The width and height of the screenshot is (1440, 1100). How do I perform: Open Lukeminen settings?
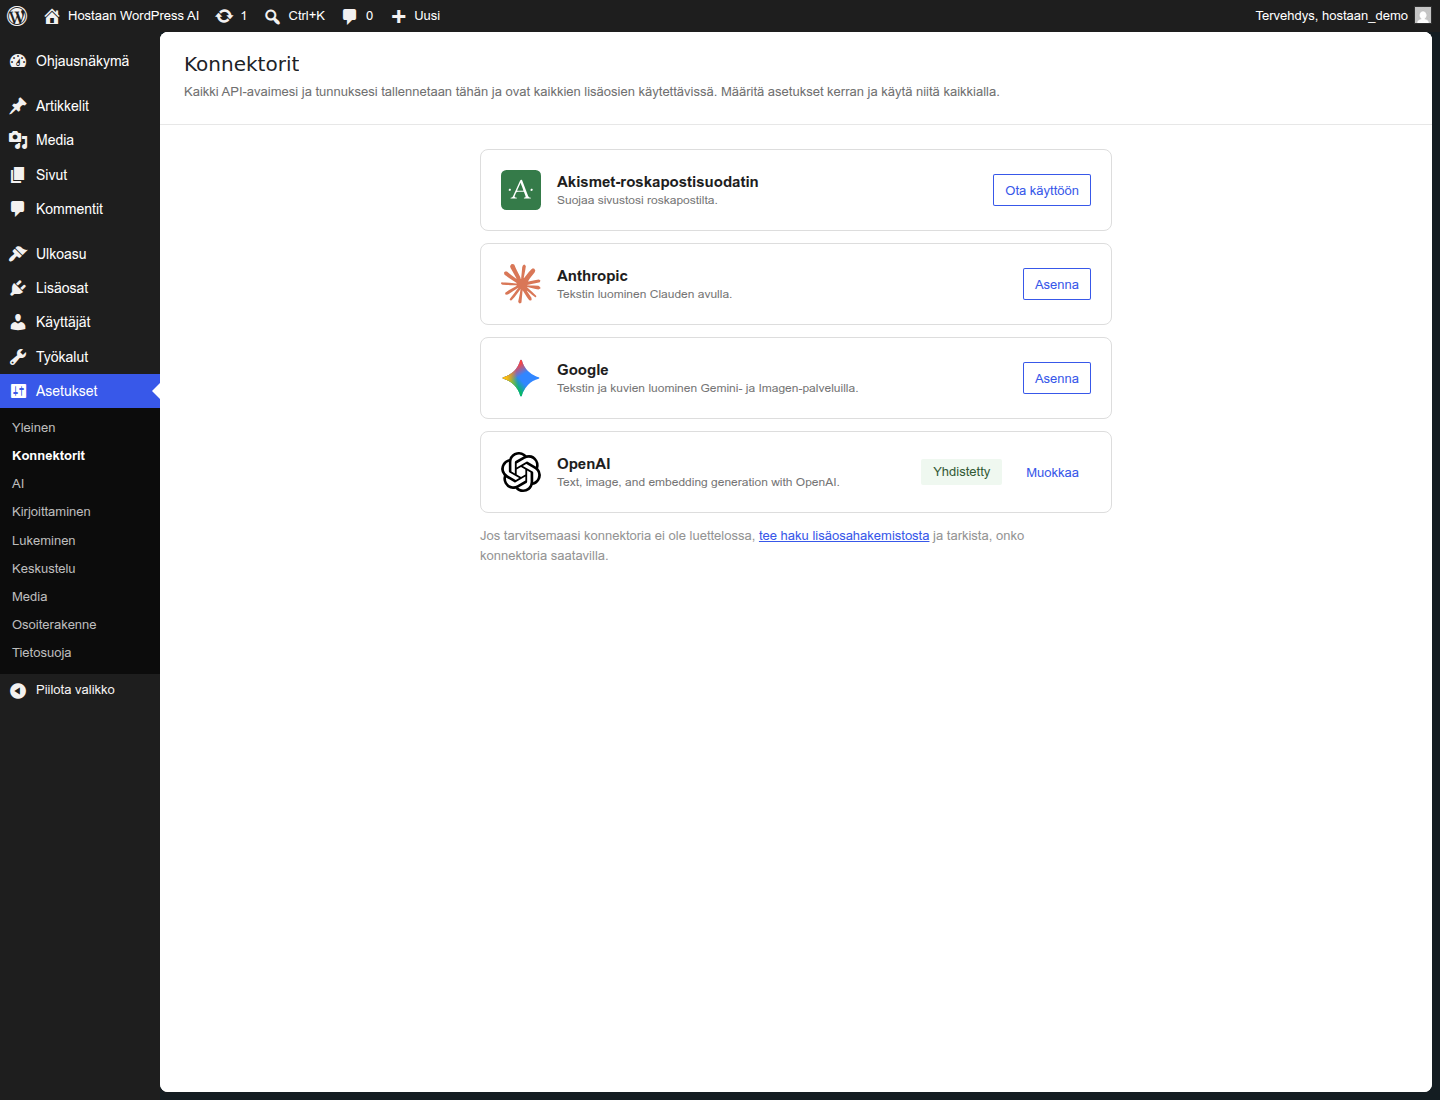click(x=44, y=540)
